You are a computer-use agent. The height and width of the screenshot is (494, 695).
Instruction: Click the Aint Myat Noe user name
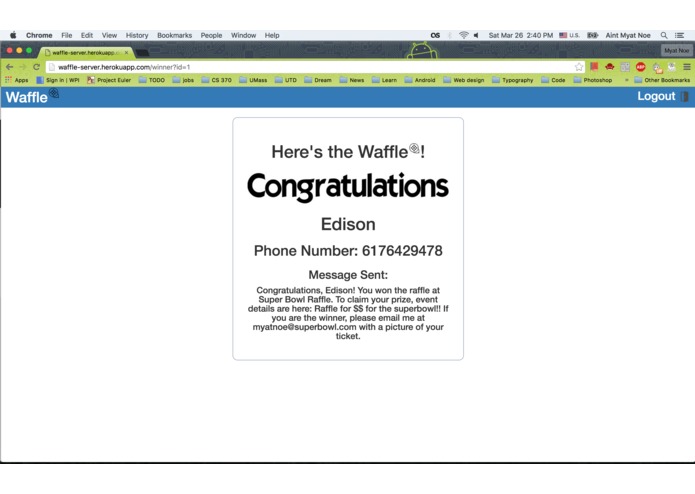(x=628, y=35)
